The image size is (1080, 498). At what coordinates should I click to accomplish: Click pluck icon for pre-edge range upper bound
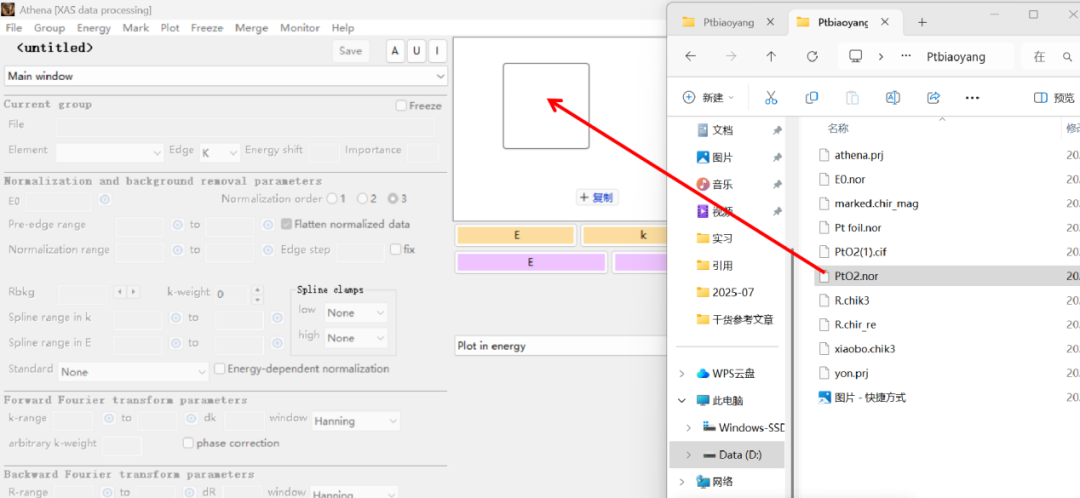tap(269, 225)
